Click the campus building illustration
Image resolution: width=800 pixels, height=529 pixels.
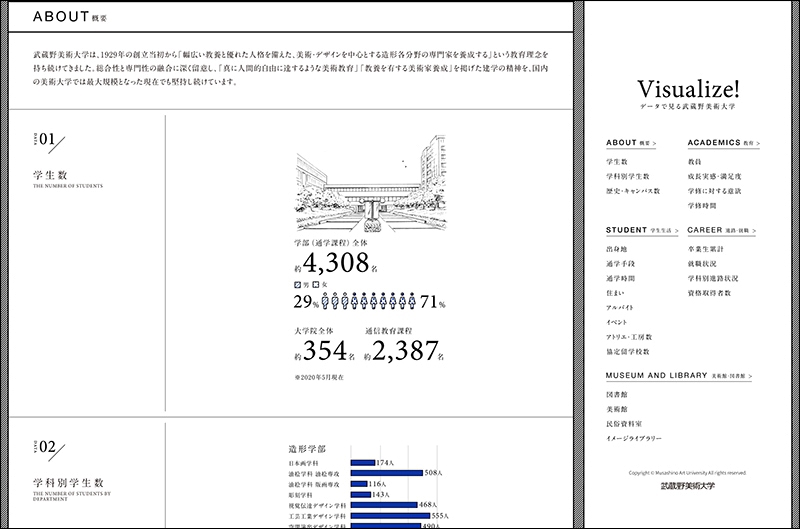pyautogui.click(x=371, y=184)
